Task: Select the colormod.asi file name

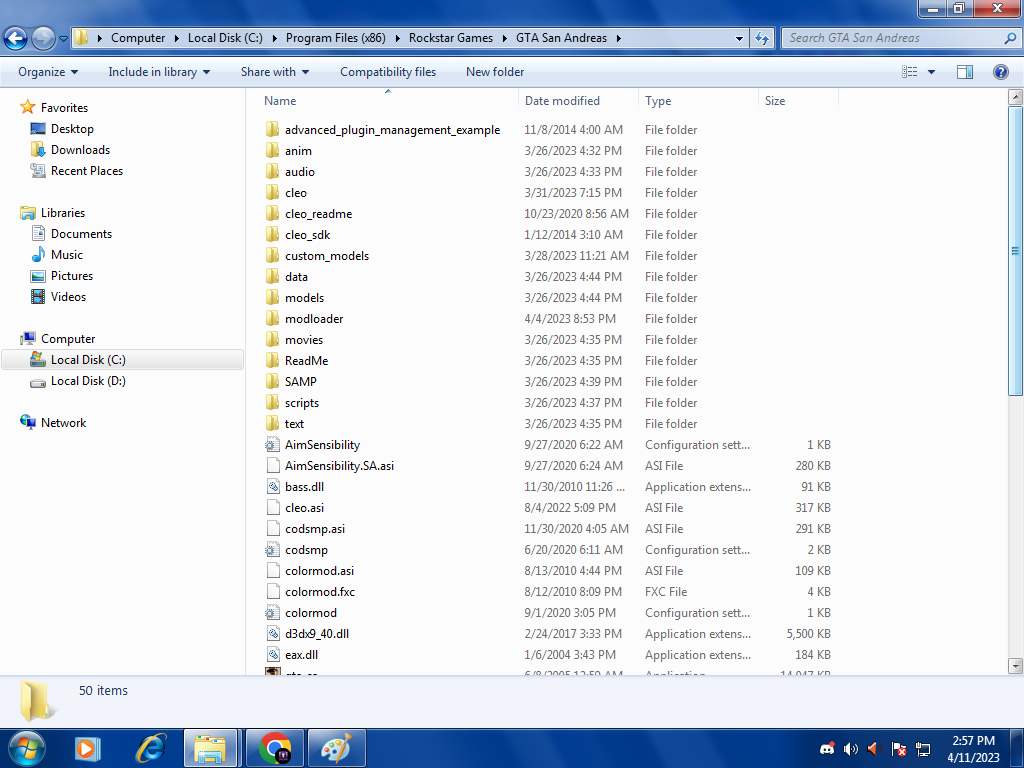Action: point(319,571)
